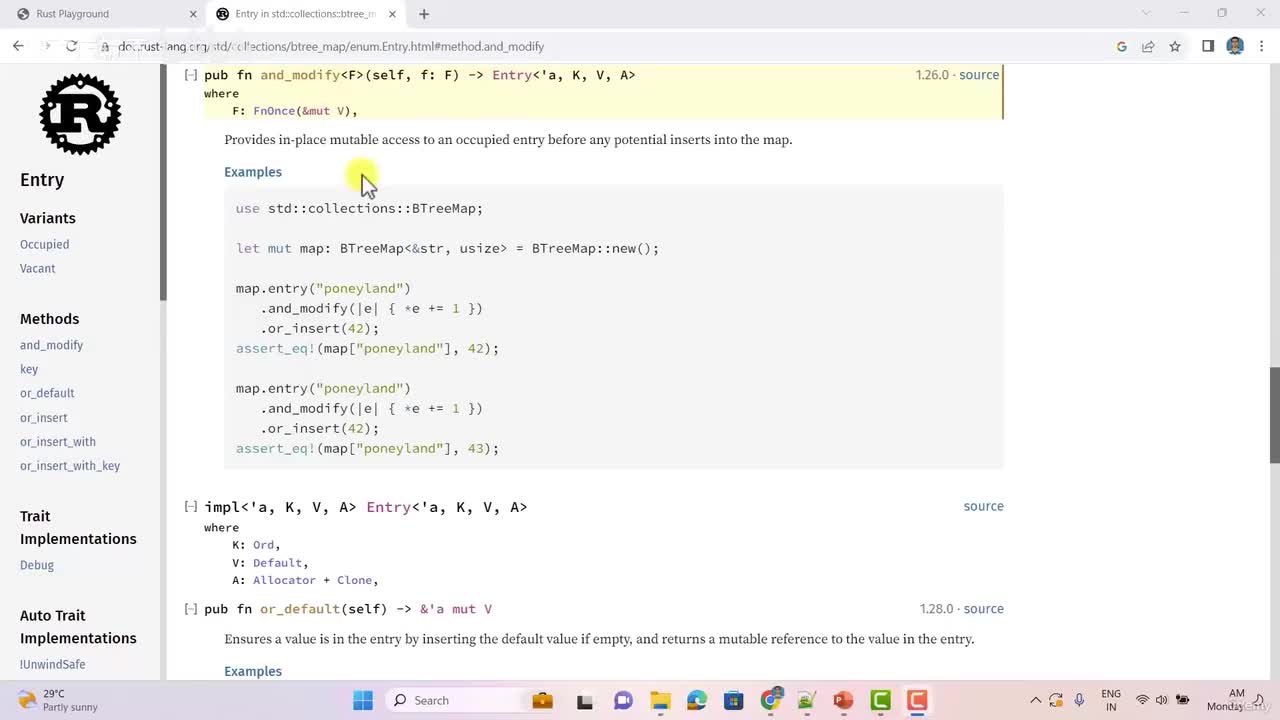This screenshot has width=1280, height=720.
Task: Open the browser side panel
Action: coord(1208,46)
